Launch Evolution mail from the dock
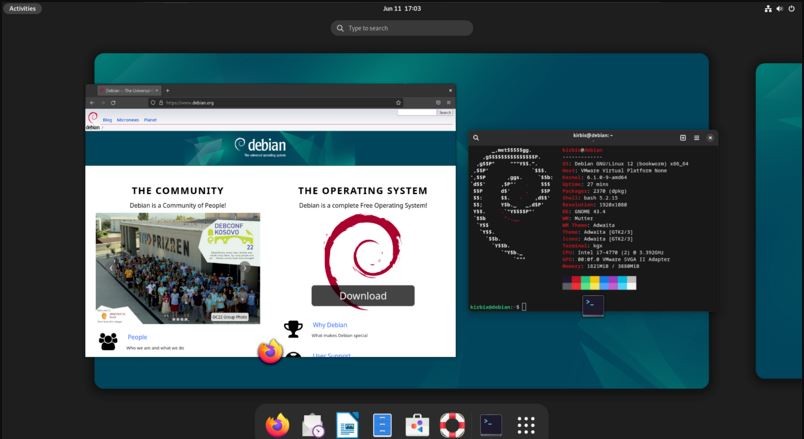The width and height of the screenshot is (804, 439). (x=312, y=425)
